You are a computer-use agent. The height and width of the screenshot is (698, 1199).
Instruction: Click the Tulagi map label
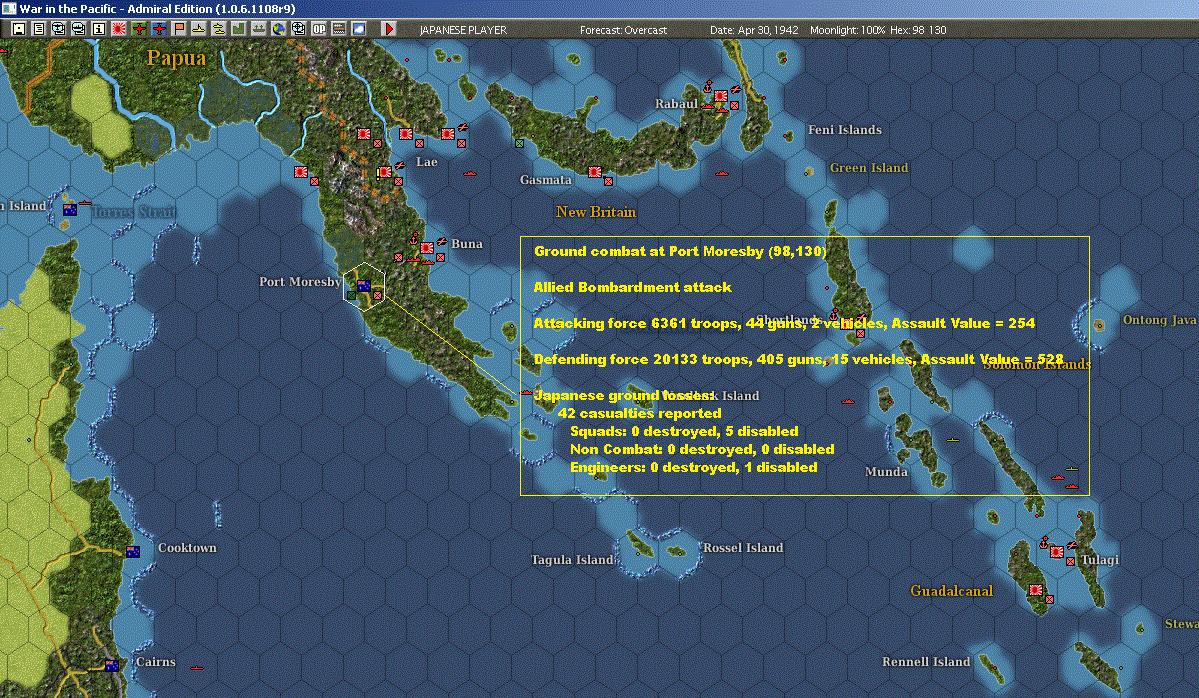click(x=1100, y=560)
